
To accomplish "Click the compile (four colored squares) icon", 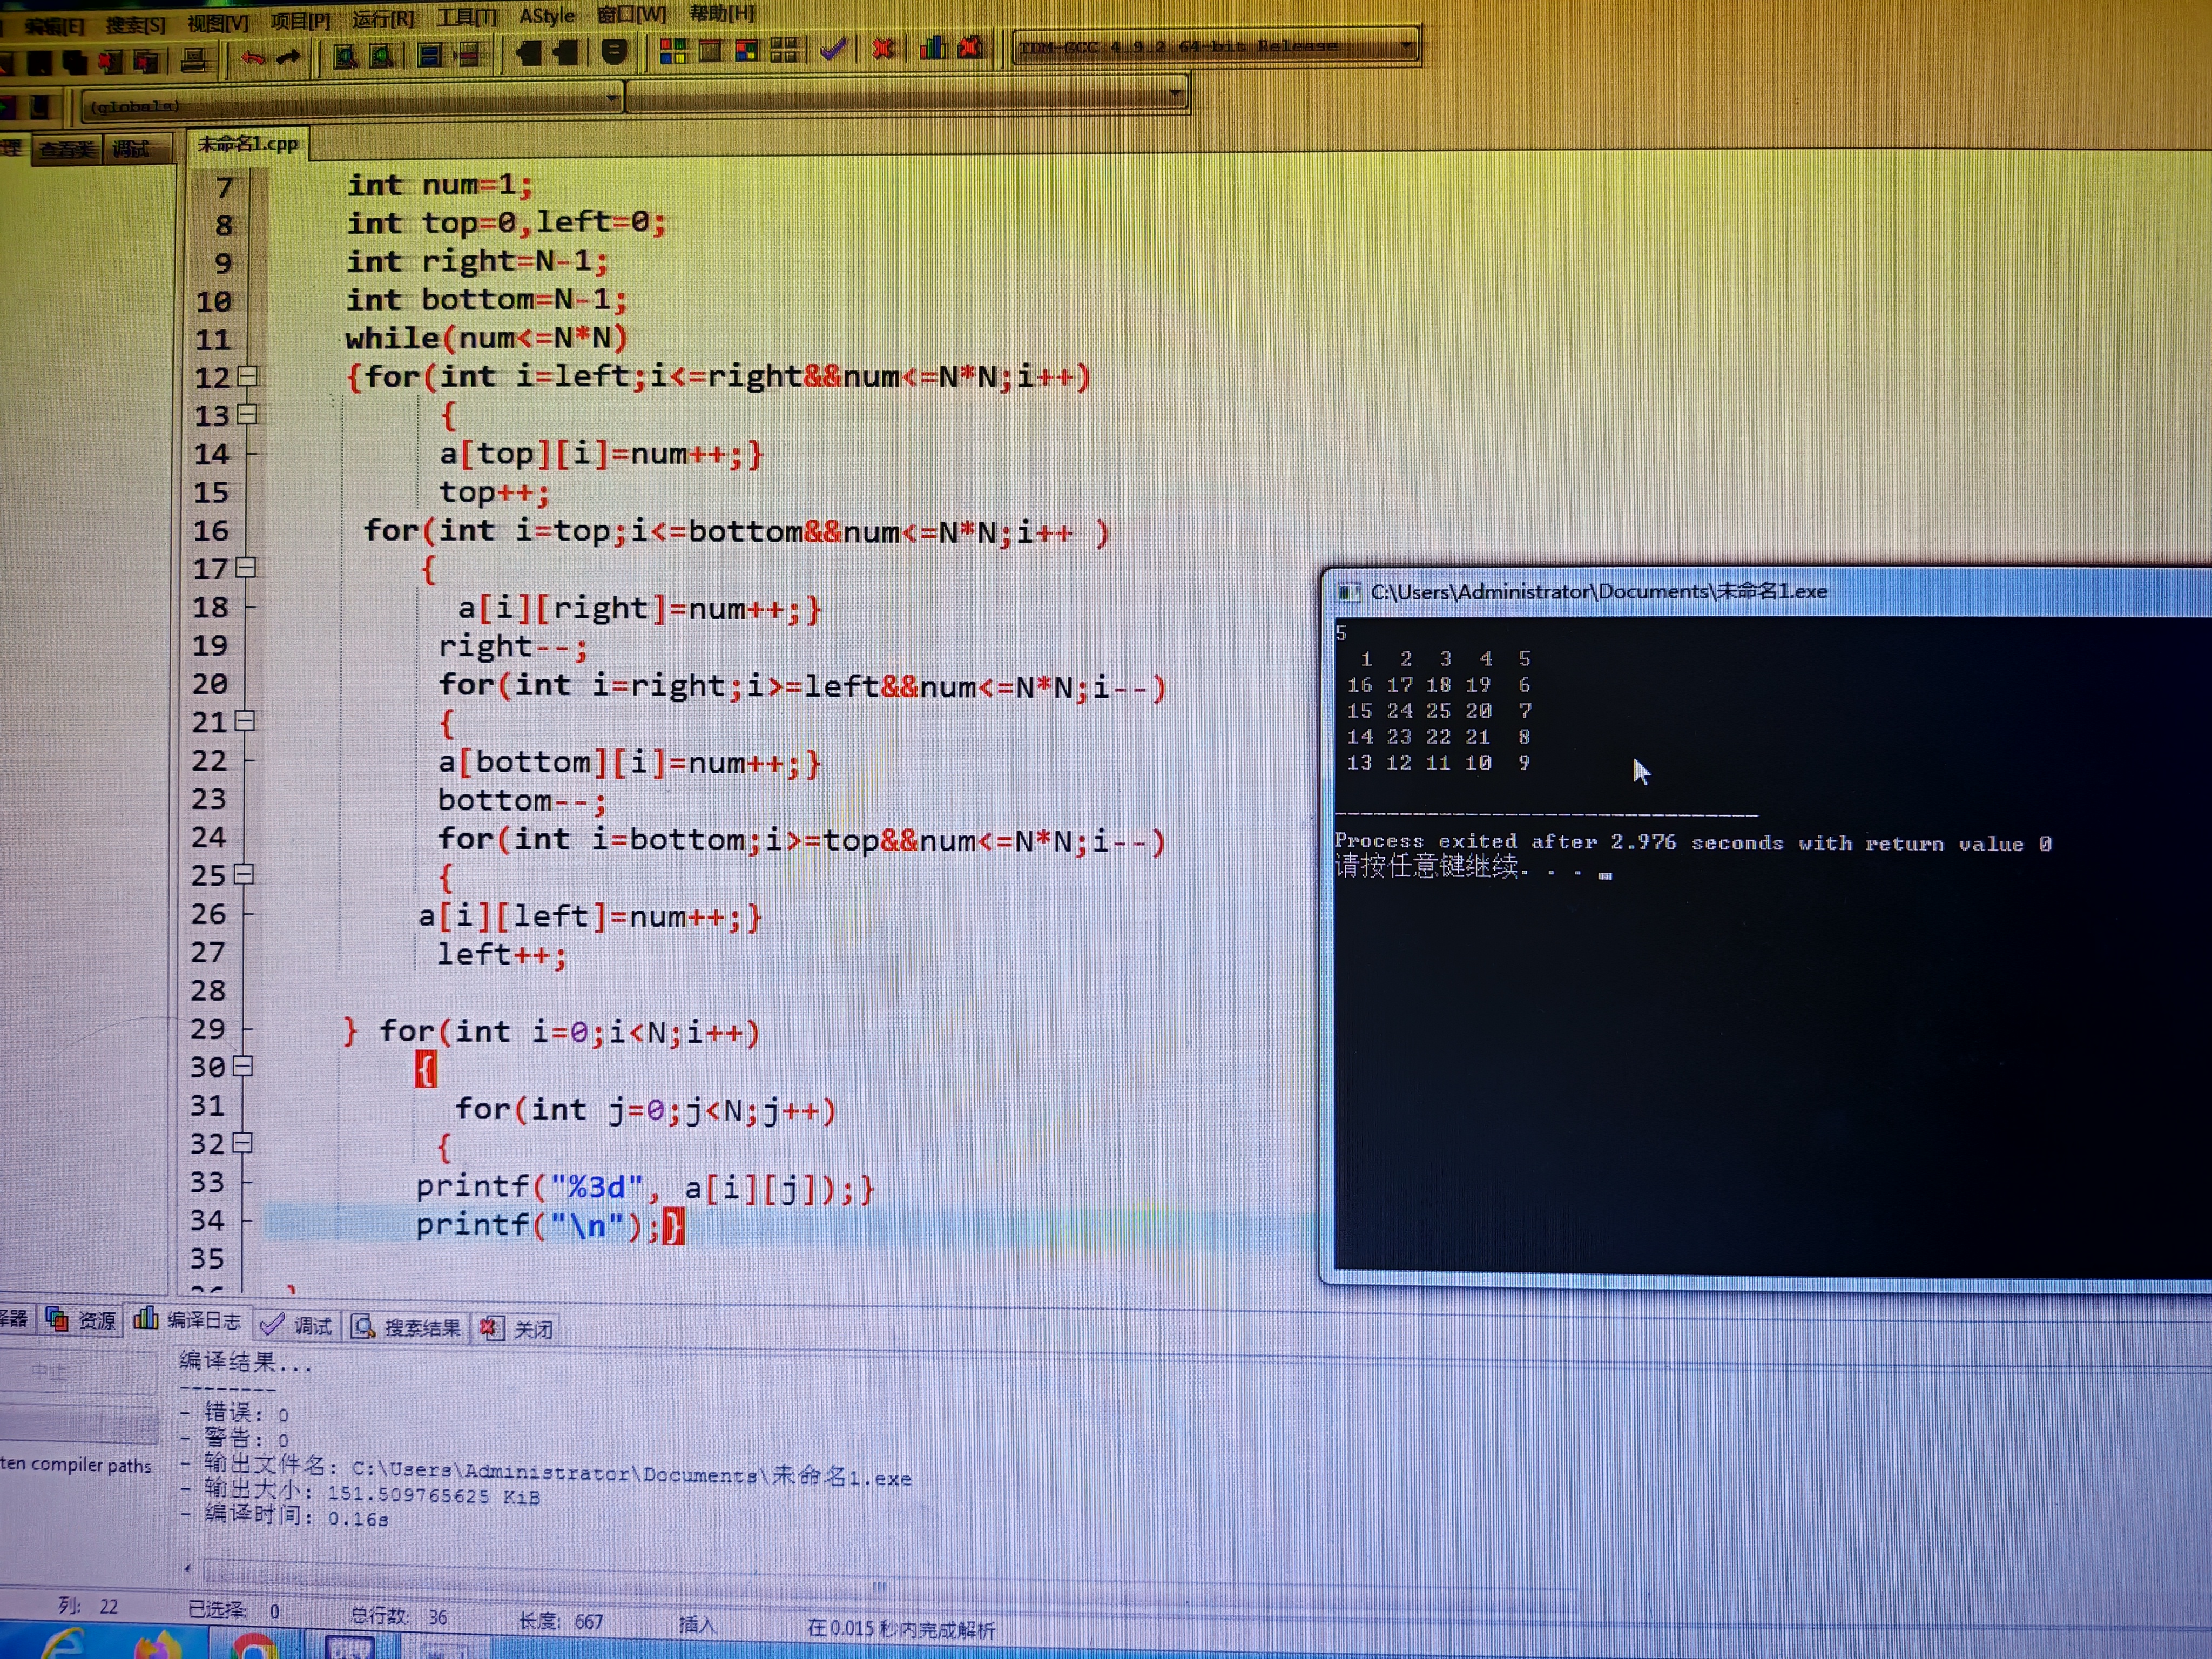I will pos(673,50).
